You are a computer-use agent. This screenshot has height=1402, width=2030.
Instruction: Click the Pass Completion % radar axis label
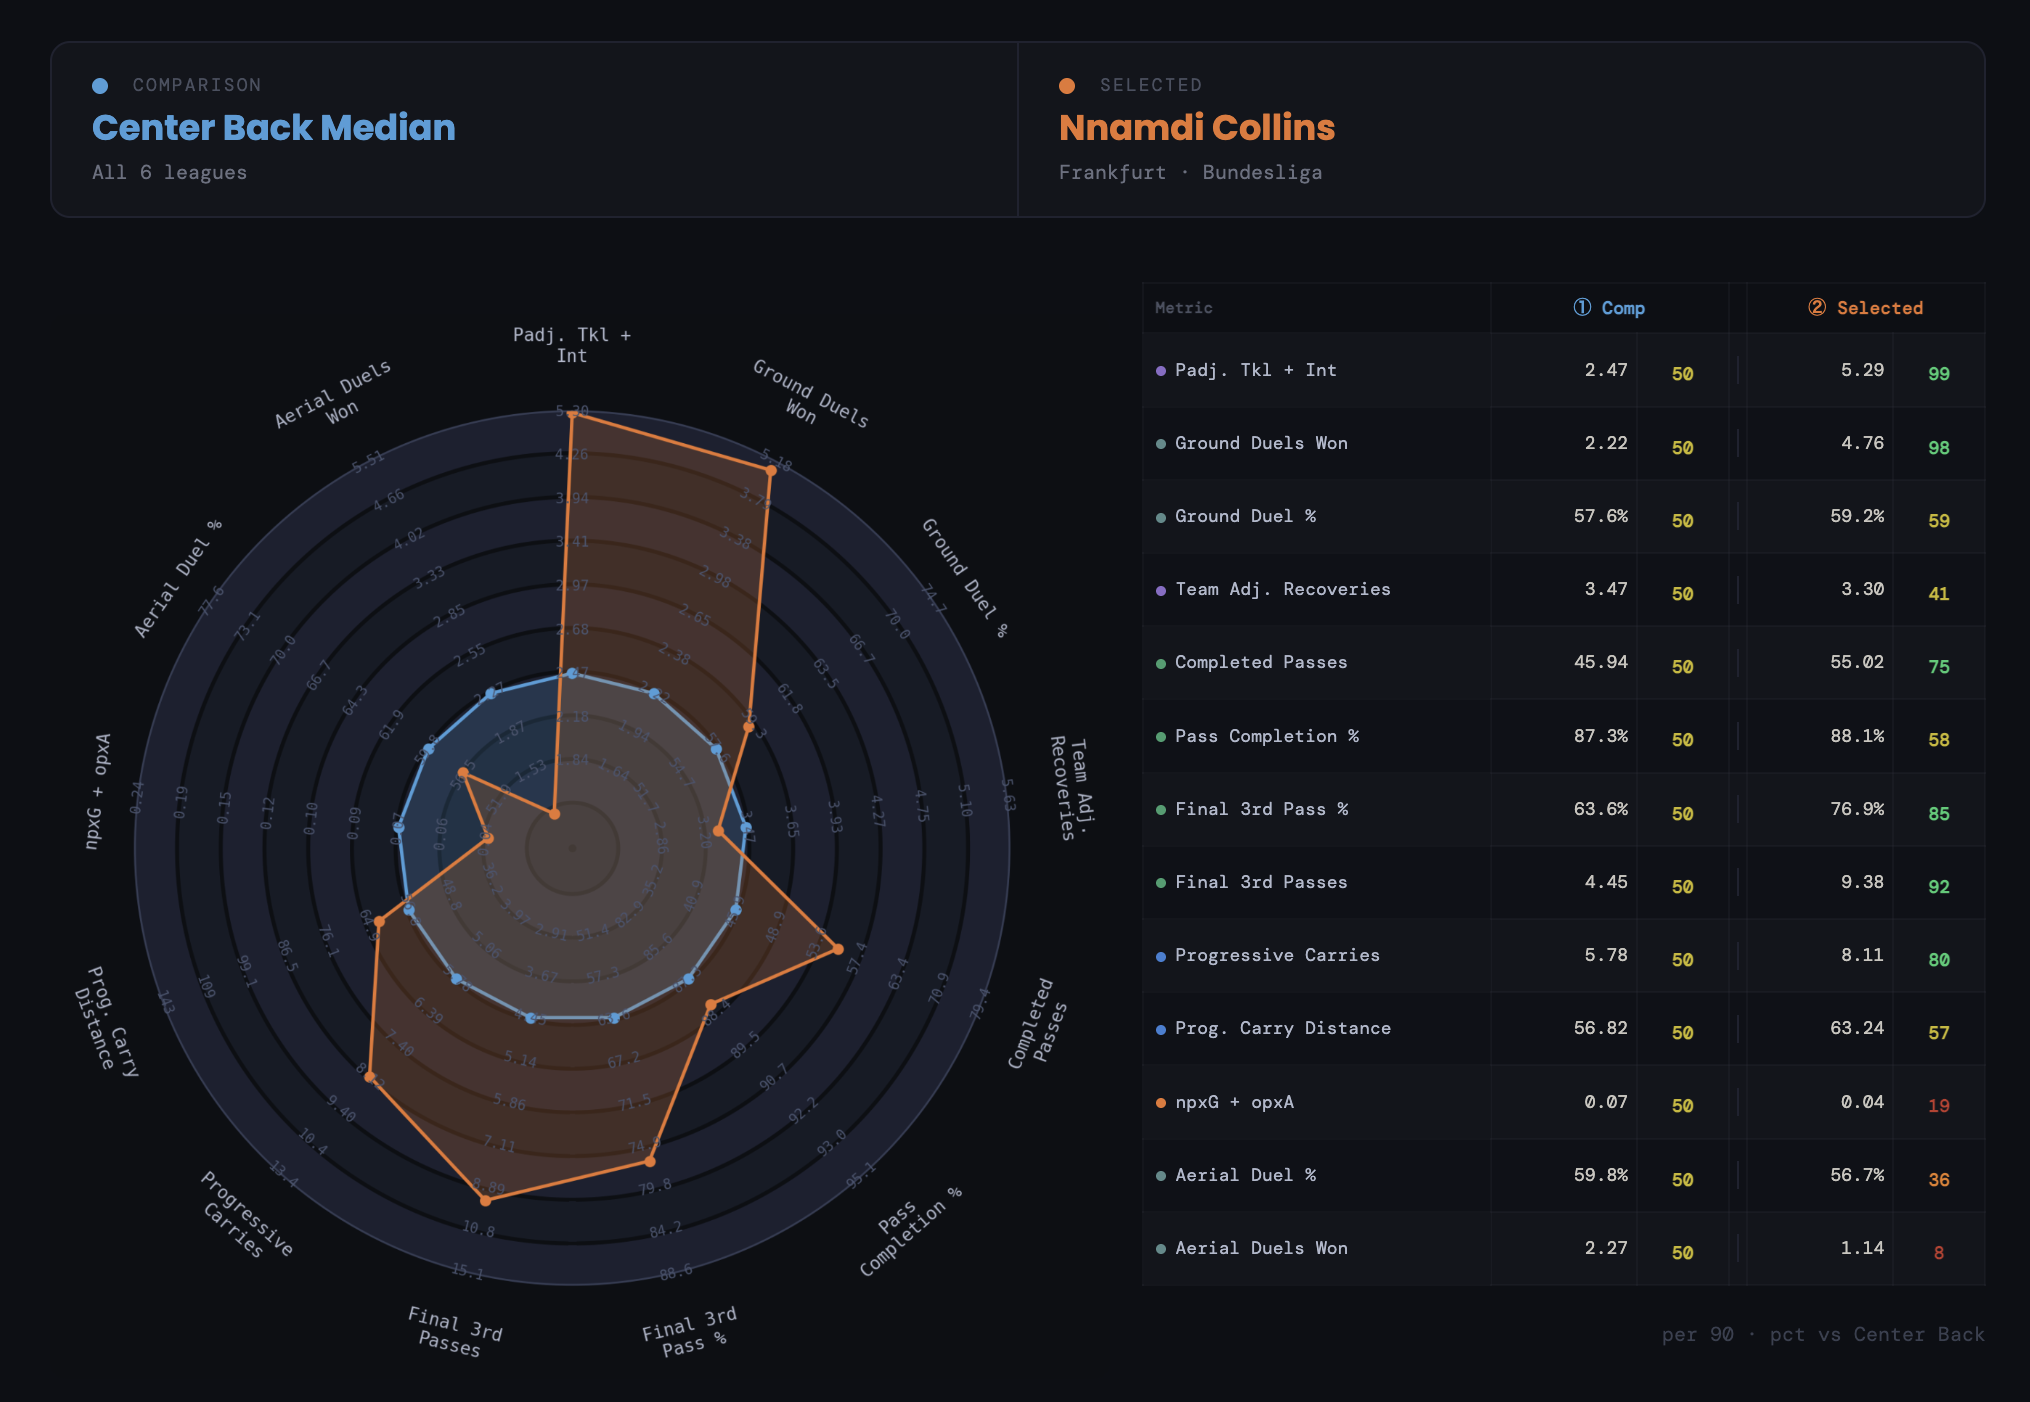click(909, 1231)
